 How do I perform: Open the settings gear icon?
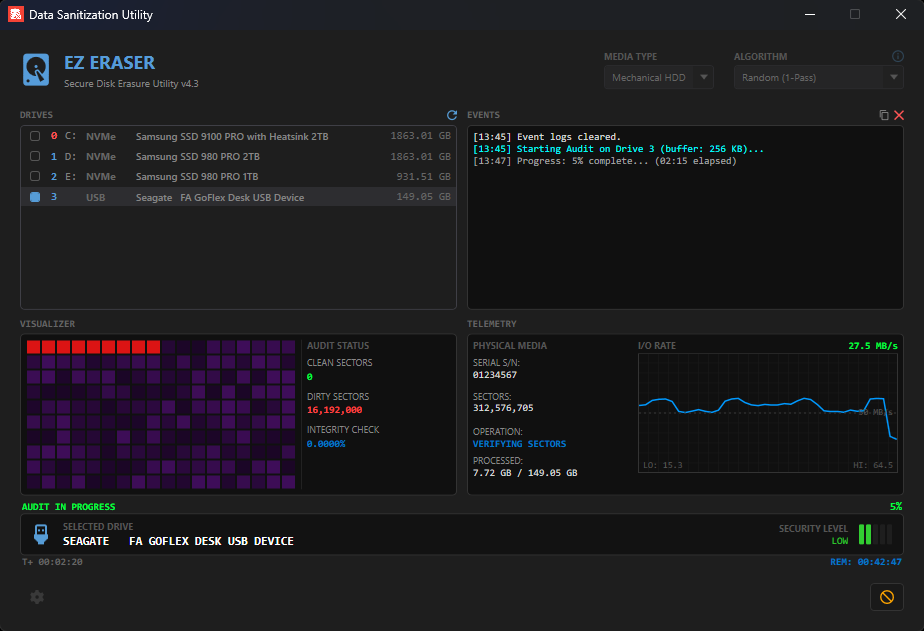click(x=37, y=597)
